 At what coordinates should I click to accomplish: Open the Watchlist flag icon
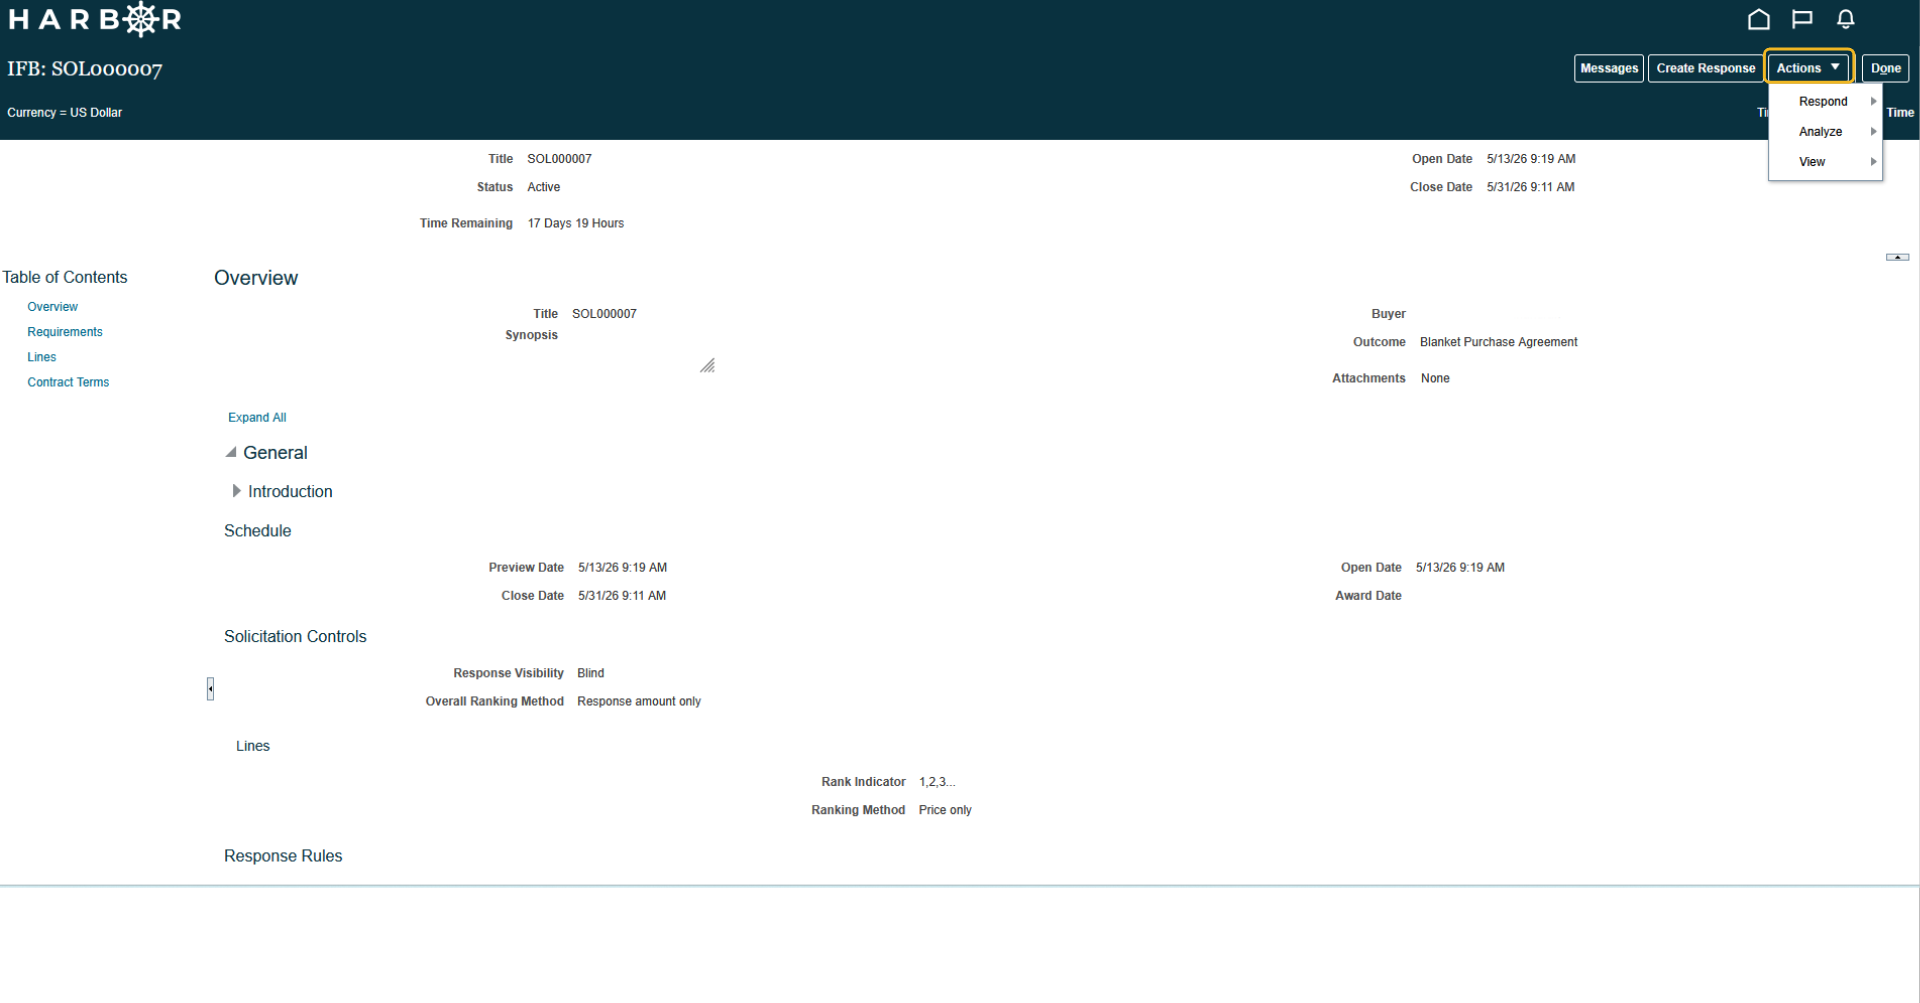pyautogui.click(x=1802, y=19)
